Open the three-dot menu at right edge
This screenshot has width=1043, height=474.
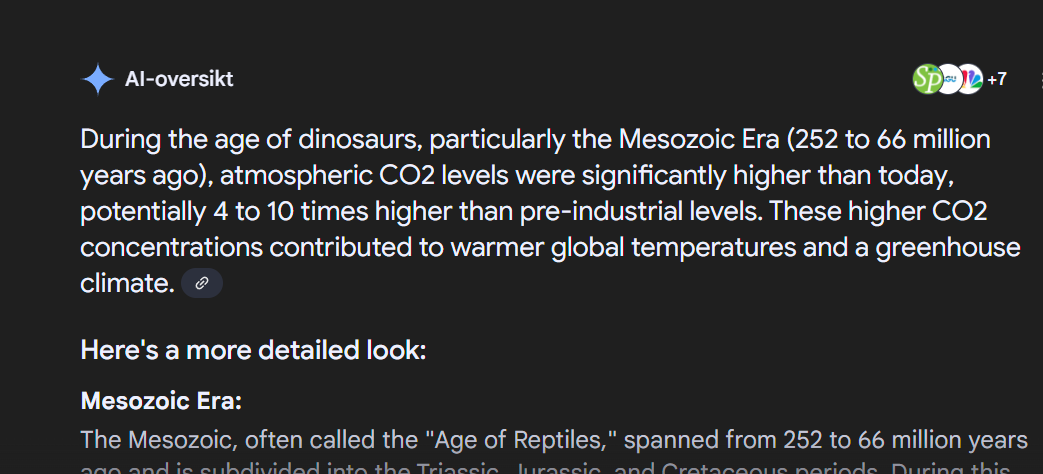1040,80
